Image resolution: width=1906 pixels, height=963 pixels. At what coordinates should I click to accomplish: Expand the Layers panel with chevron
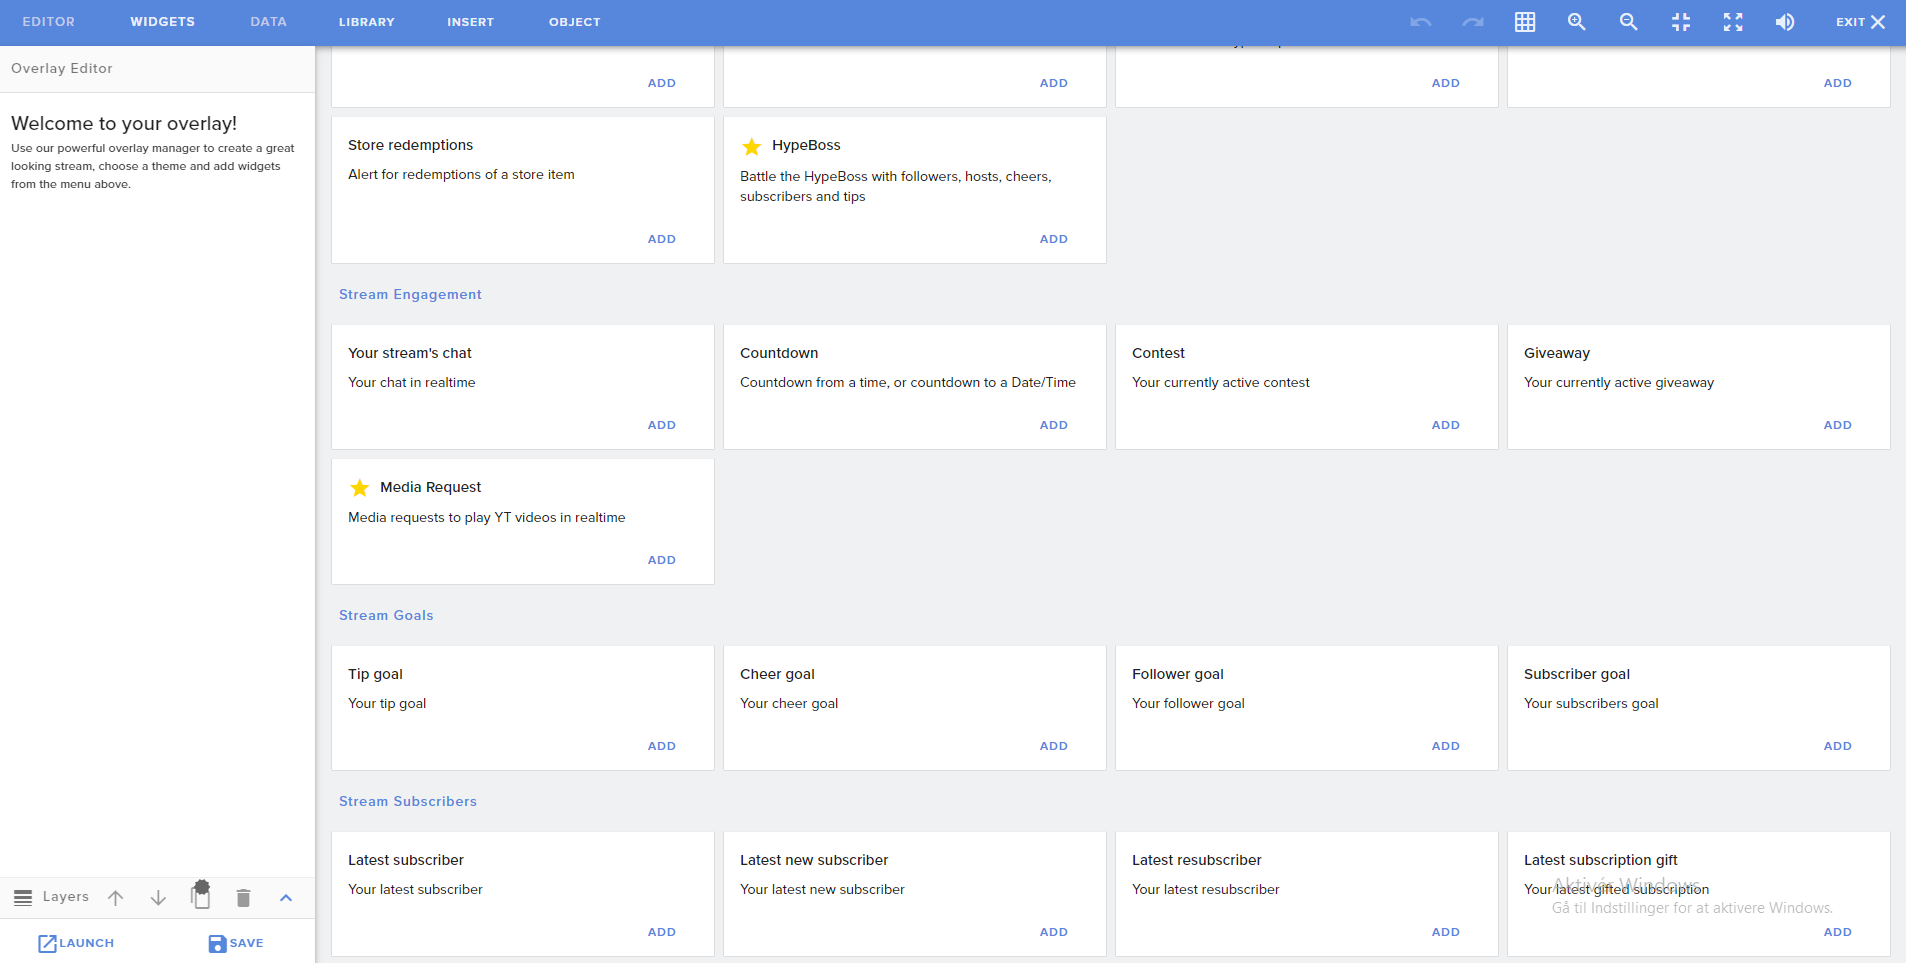click(286, 898)
